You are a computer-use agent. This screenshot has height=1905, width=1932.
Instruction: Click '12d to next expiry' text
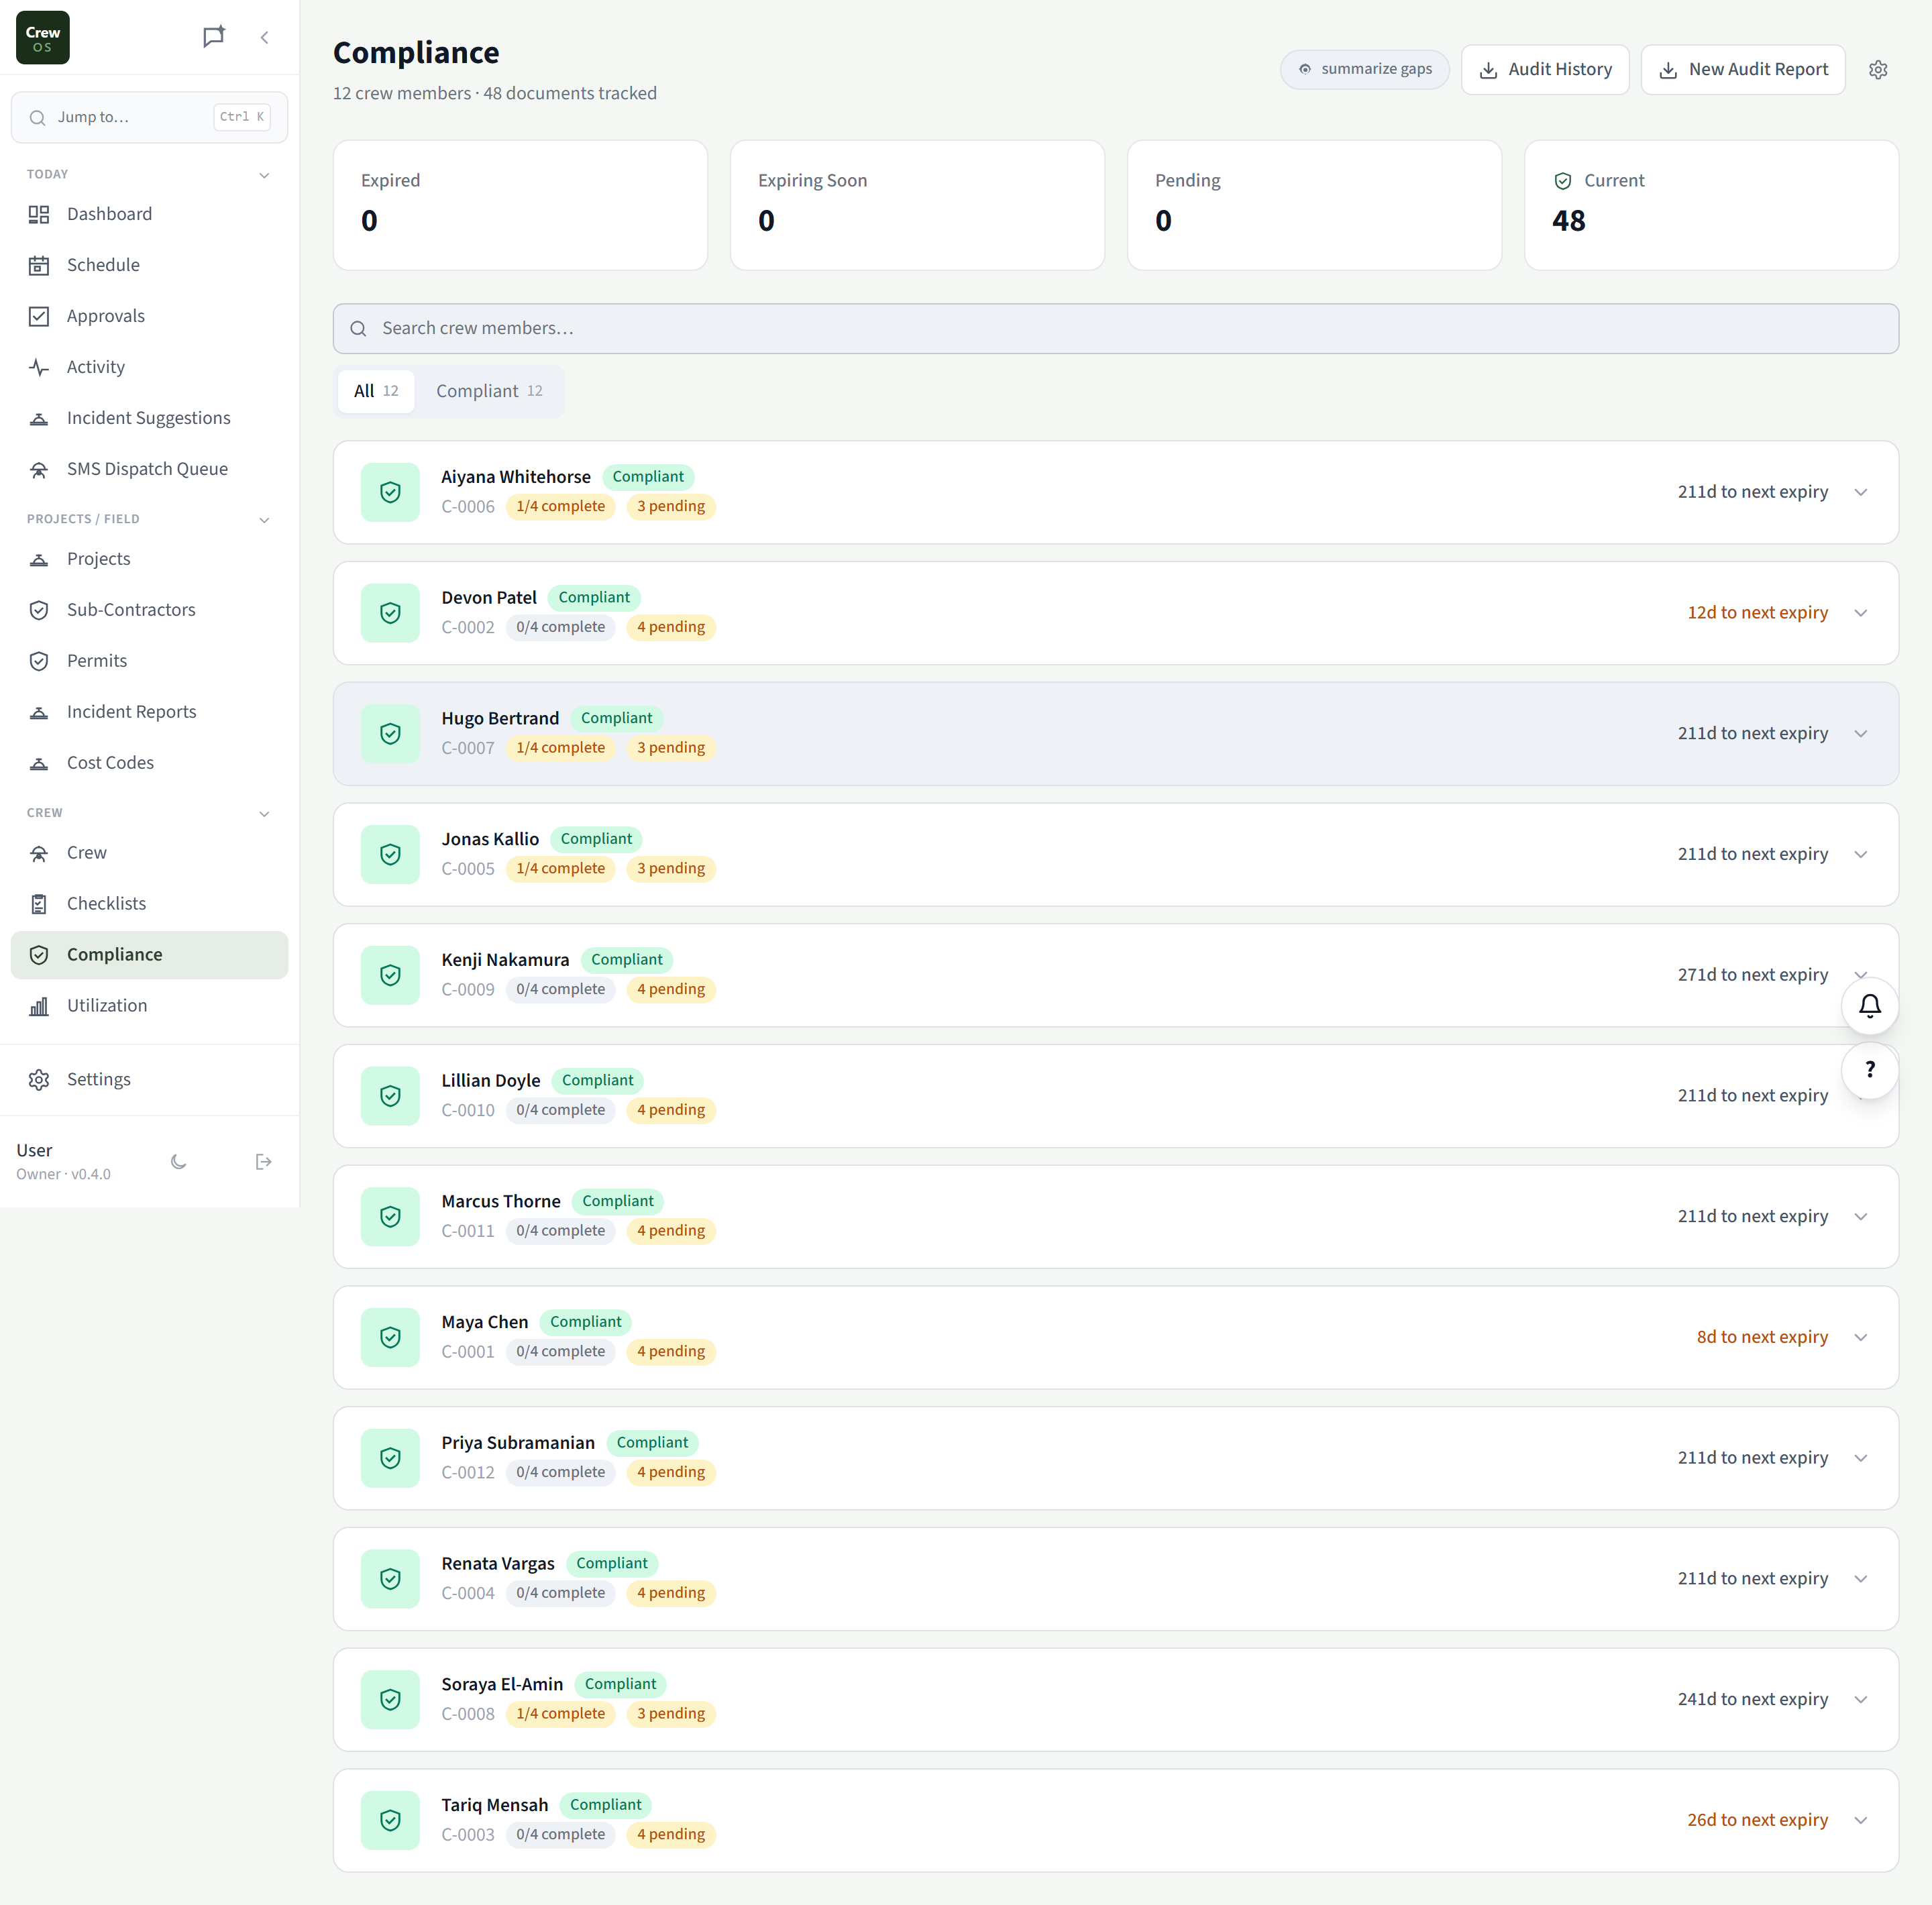point(1757,613)
